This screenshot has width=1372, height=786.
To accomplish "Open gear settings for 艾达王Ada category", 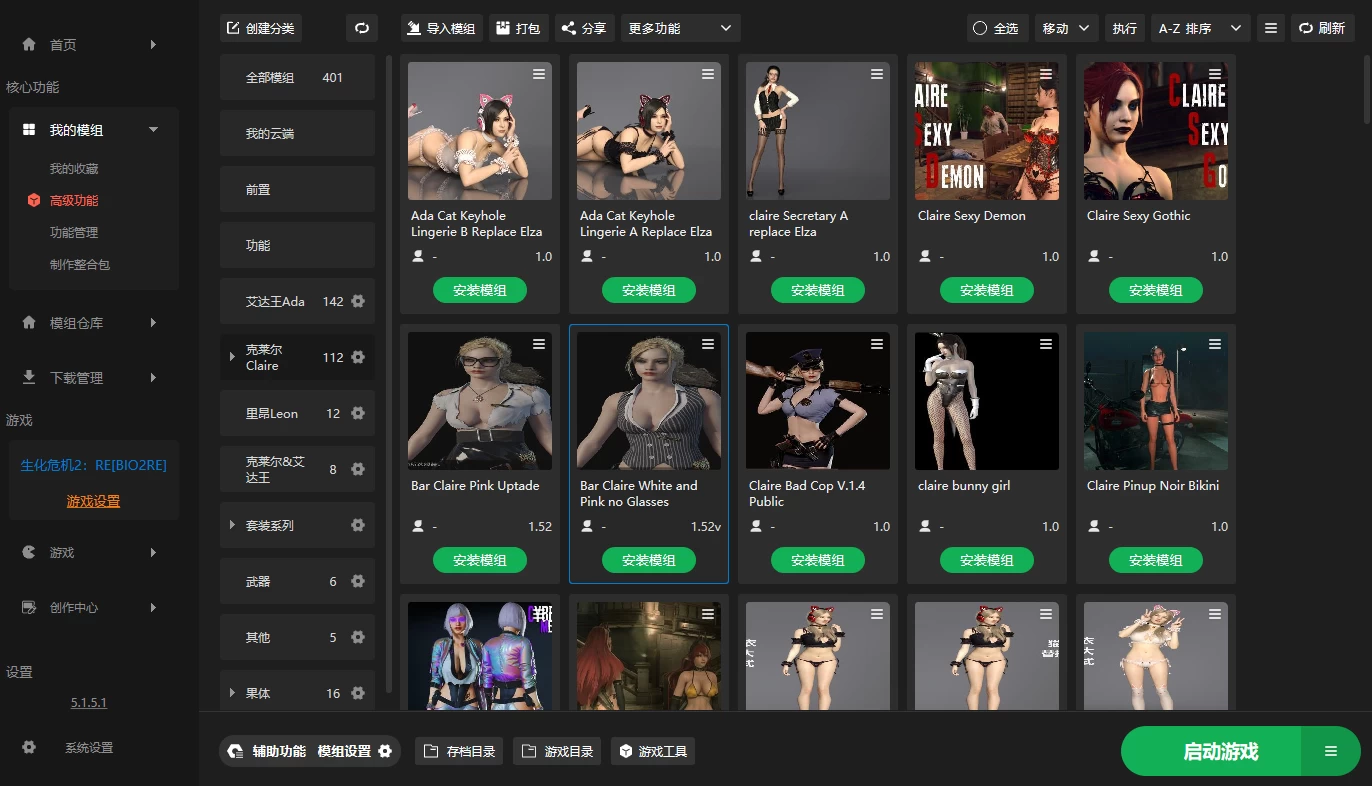I will click(358, 301).
